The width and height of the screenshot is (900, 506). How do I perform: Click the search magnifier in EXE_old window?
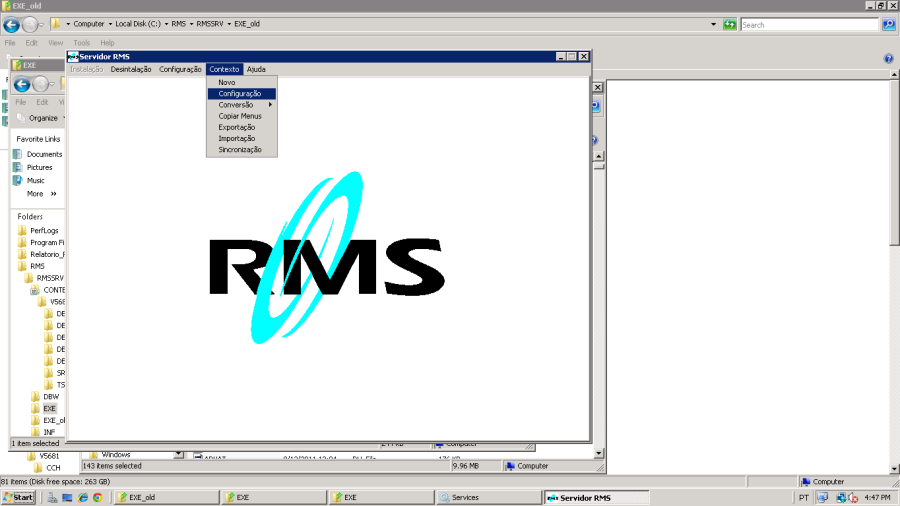coord(889,25)
